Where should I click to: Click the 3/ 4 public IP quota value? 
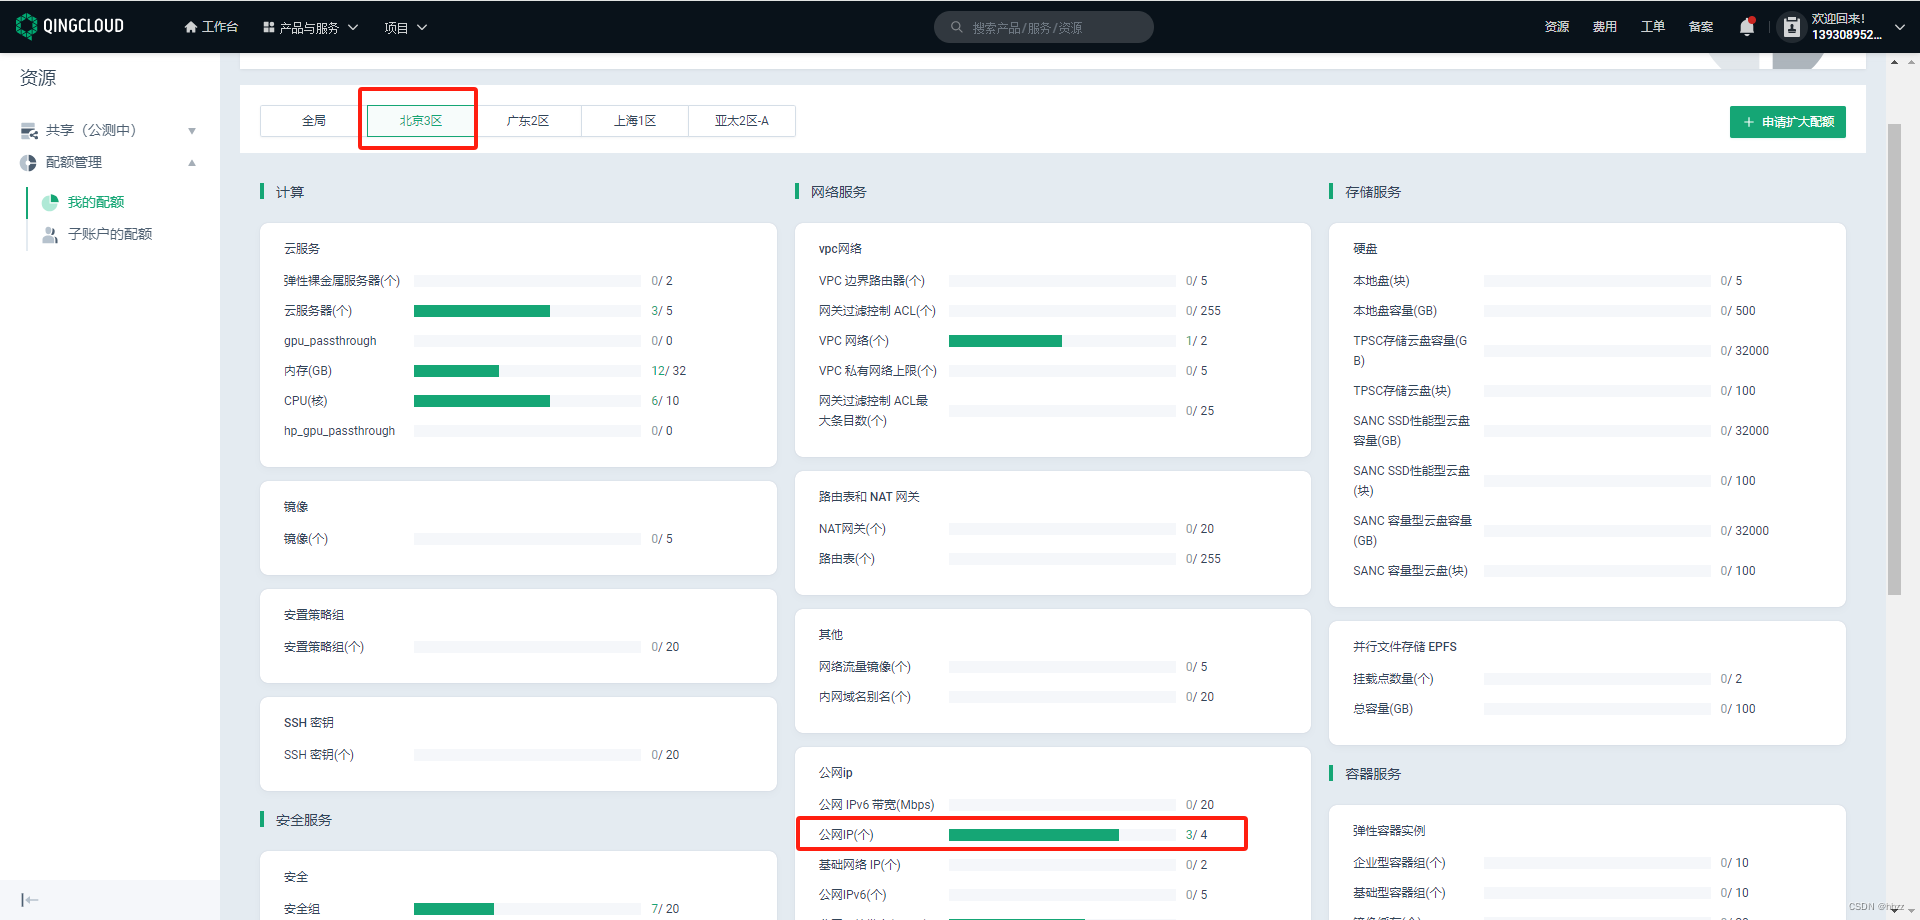[1197, 835]
